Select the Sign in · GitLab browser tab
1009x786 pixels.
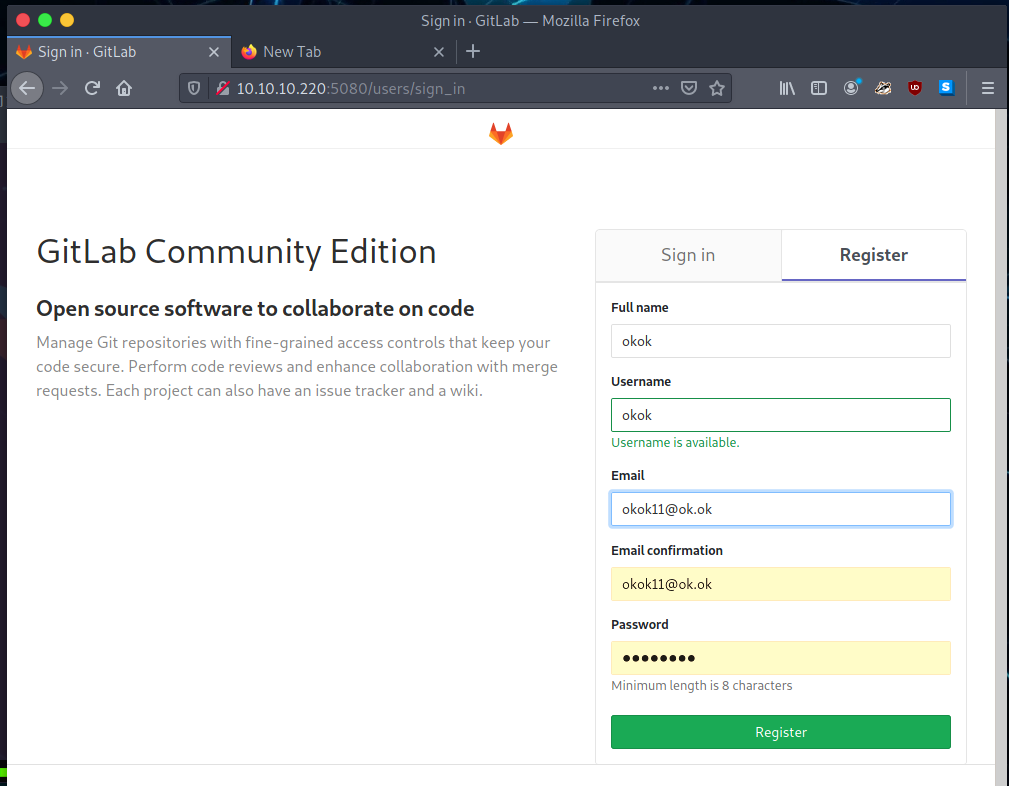[119, 51]
